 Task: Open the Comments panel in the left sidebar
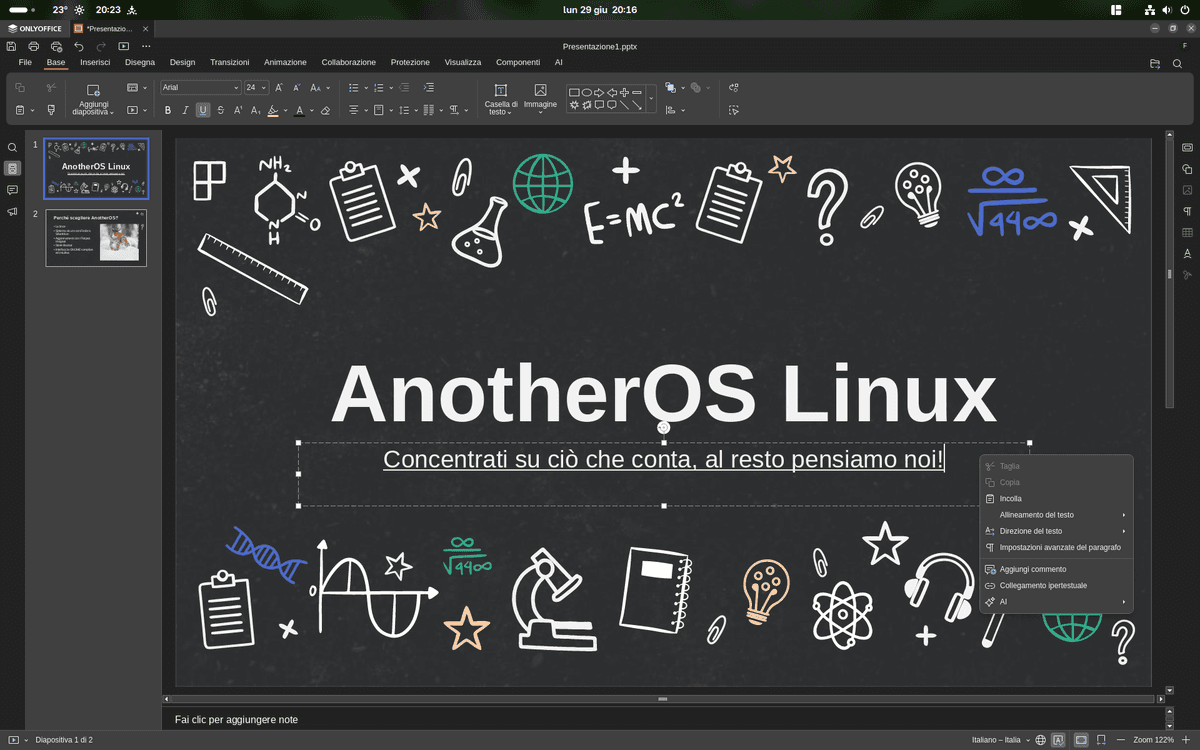tap(12, 190)
